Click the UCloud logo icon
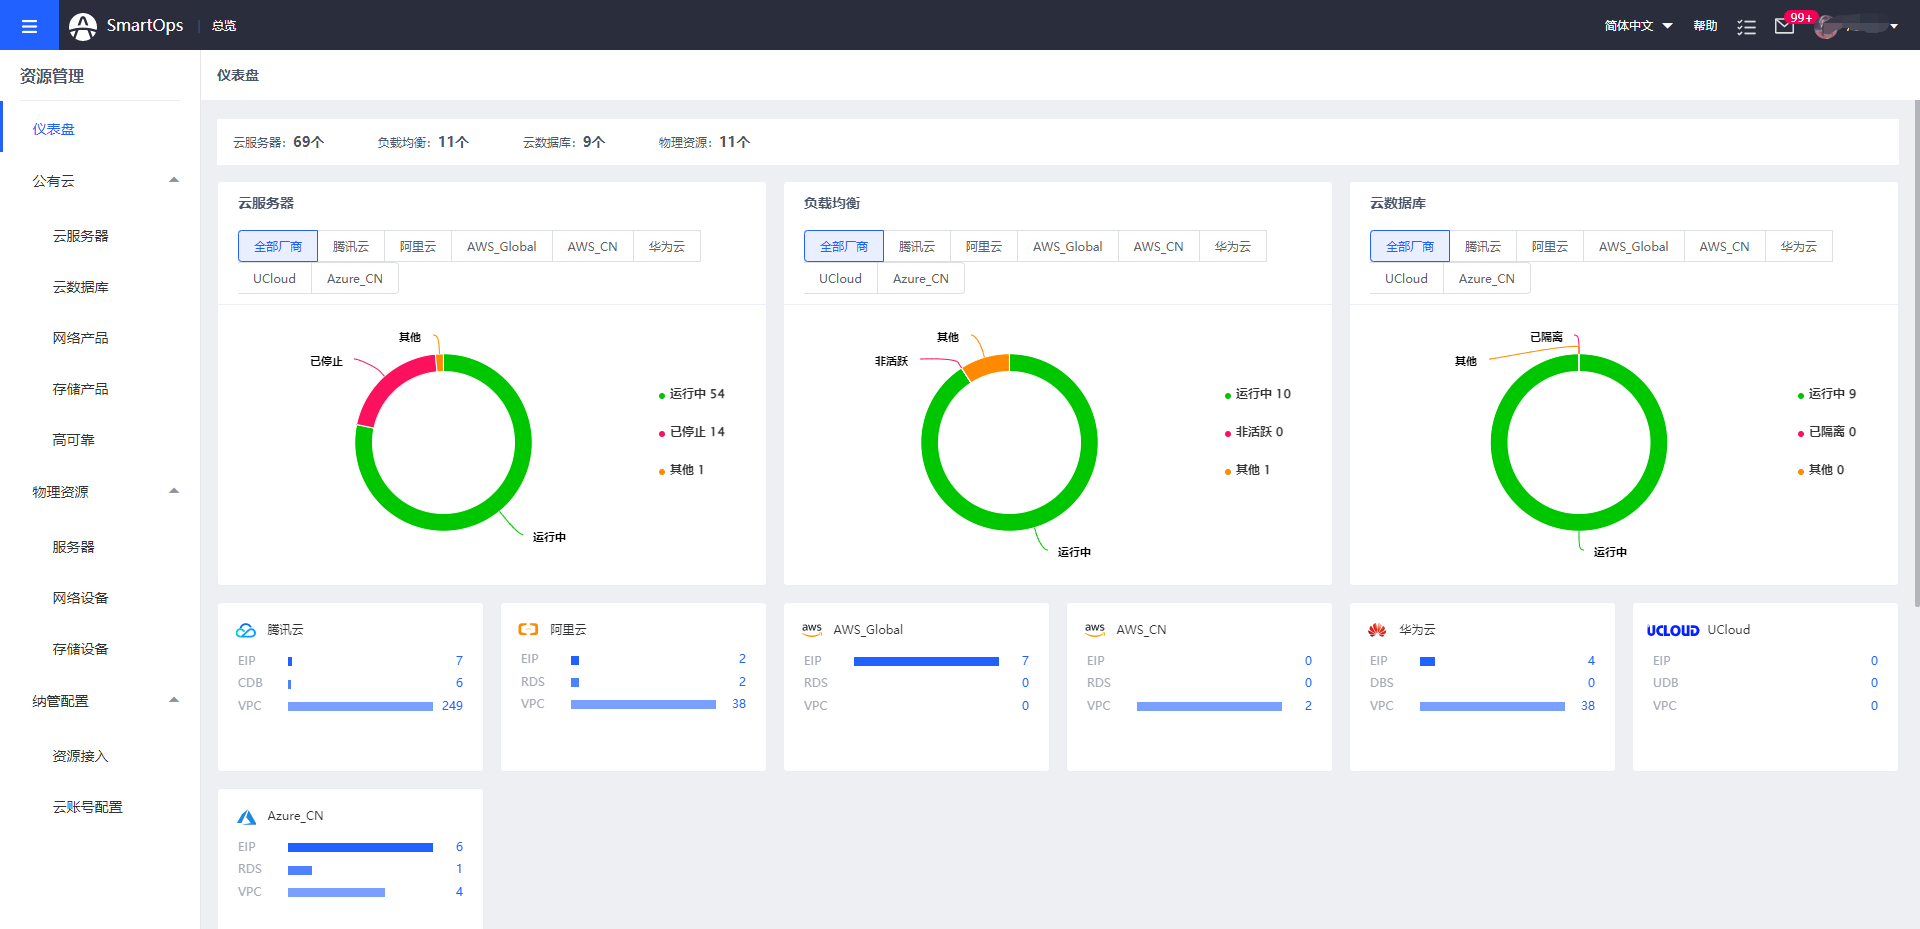The image size is (1920, 929). (x=1672, y=630)
